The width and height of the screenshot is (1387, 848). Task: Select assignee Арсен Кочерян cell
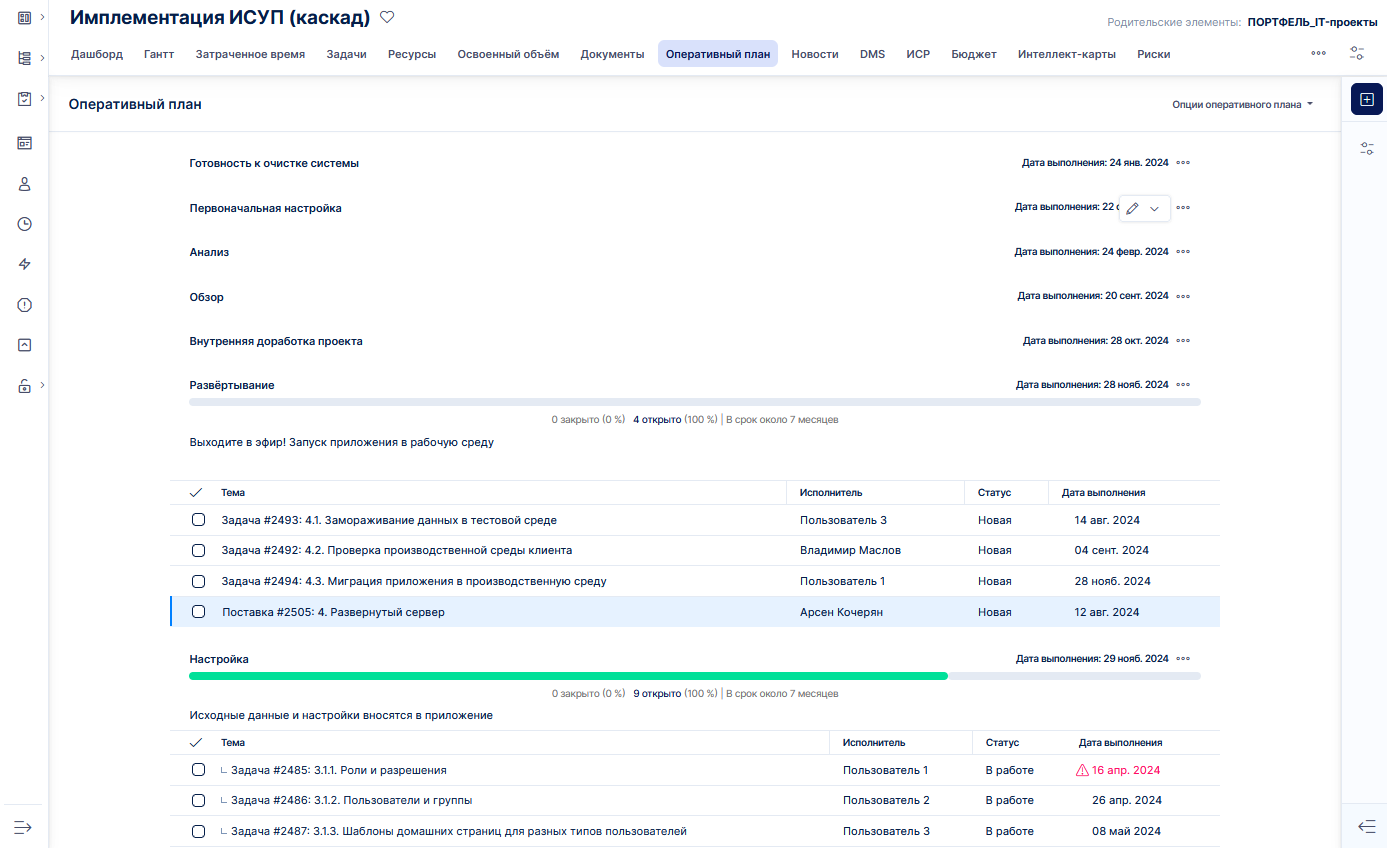tap(841, 612)
